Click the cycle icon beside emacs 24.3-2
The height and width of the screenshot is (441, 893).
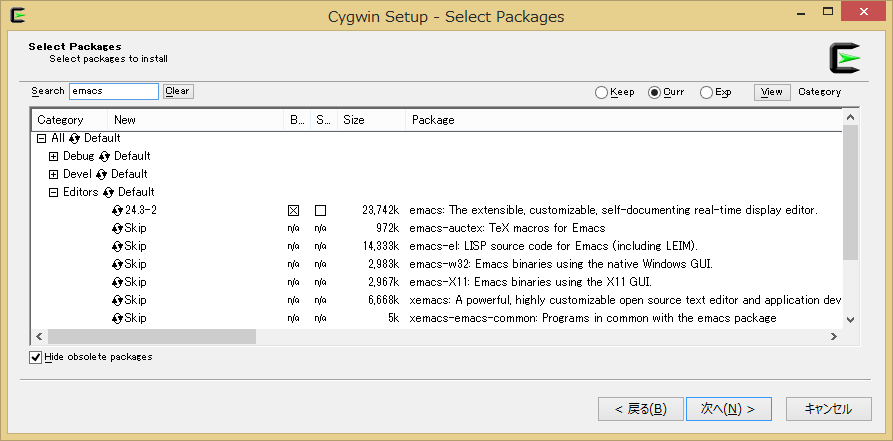(118, 210)
